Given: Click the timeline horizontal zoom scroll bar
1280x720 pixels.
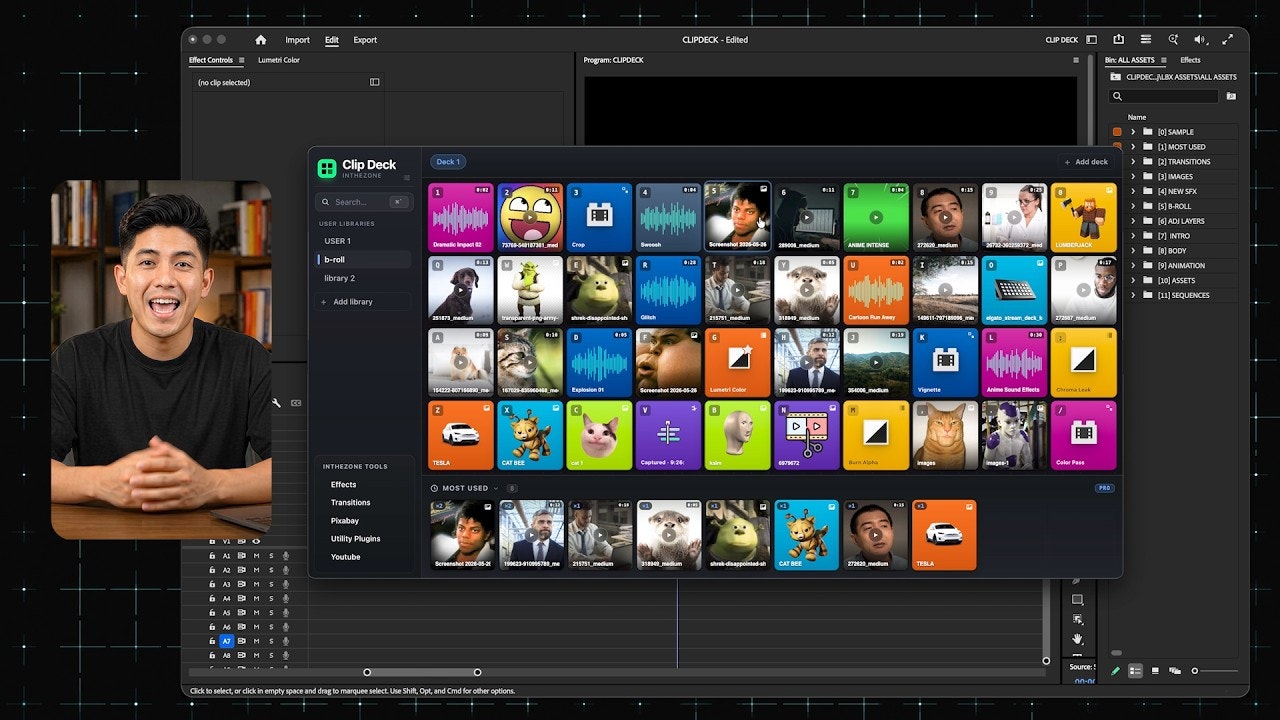Looking at the screenshot, I should coord(422,672).
